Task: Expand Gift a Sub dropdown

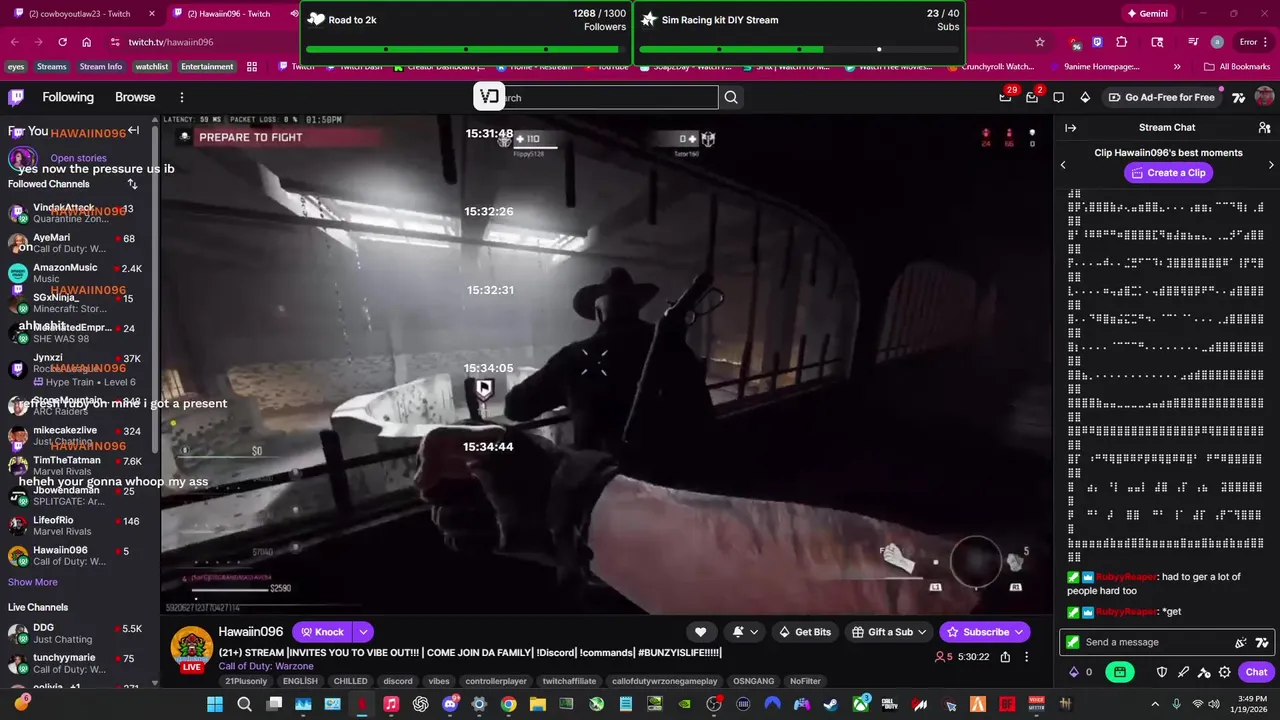Action: pos(922,632)
